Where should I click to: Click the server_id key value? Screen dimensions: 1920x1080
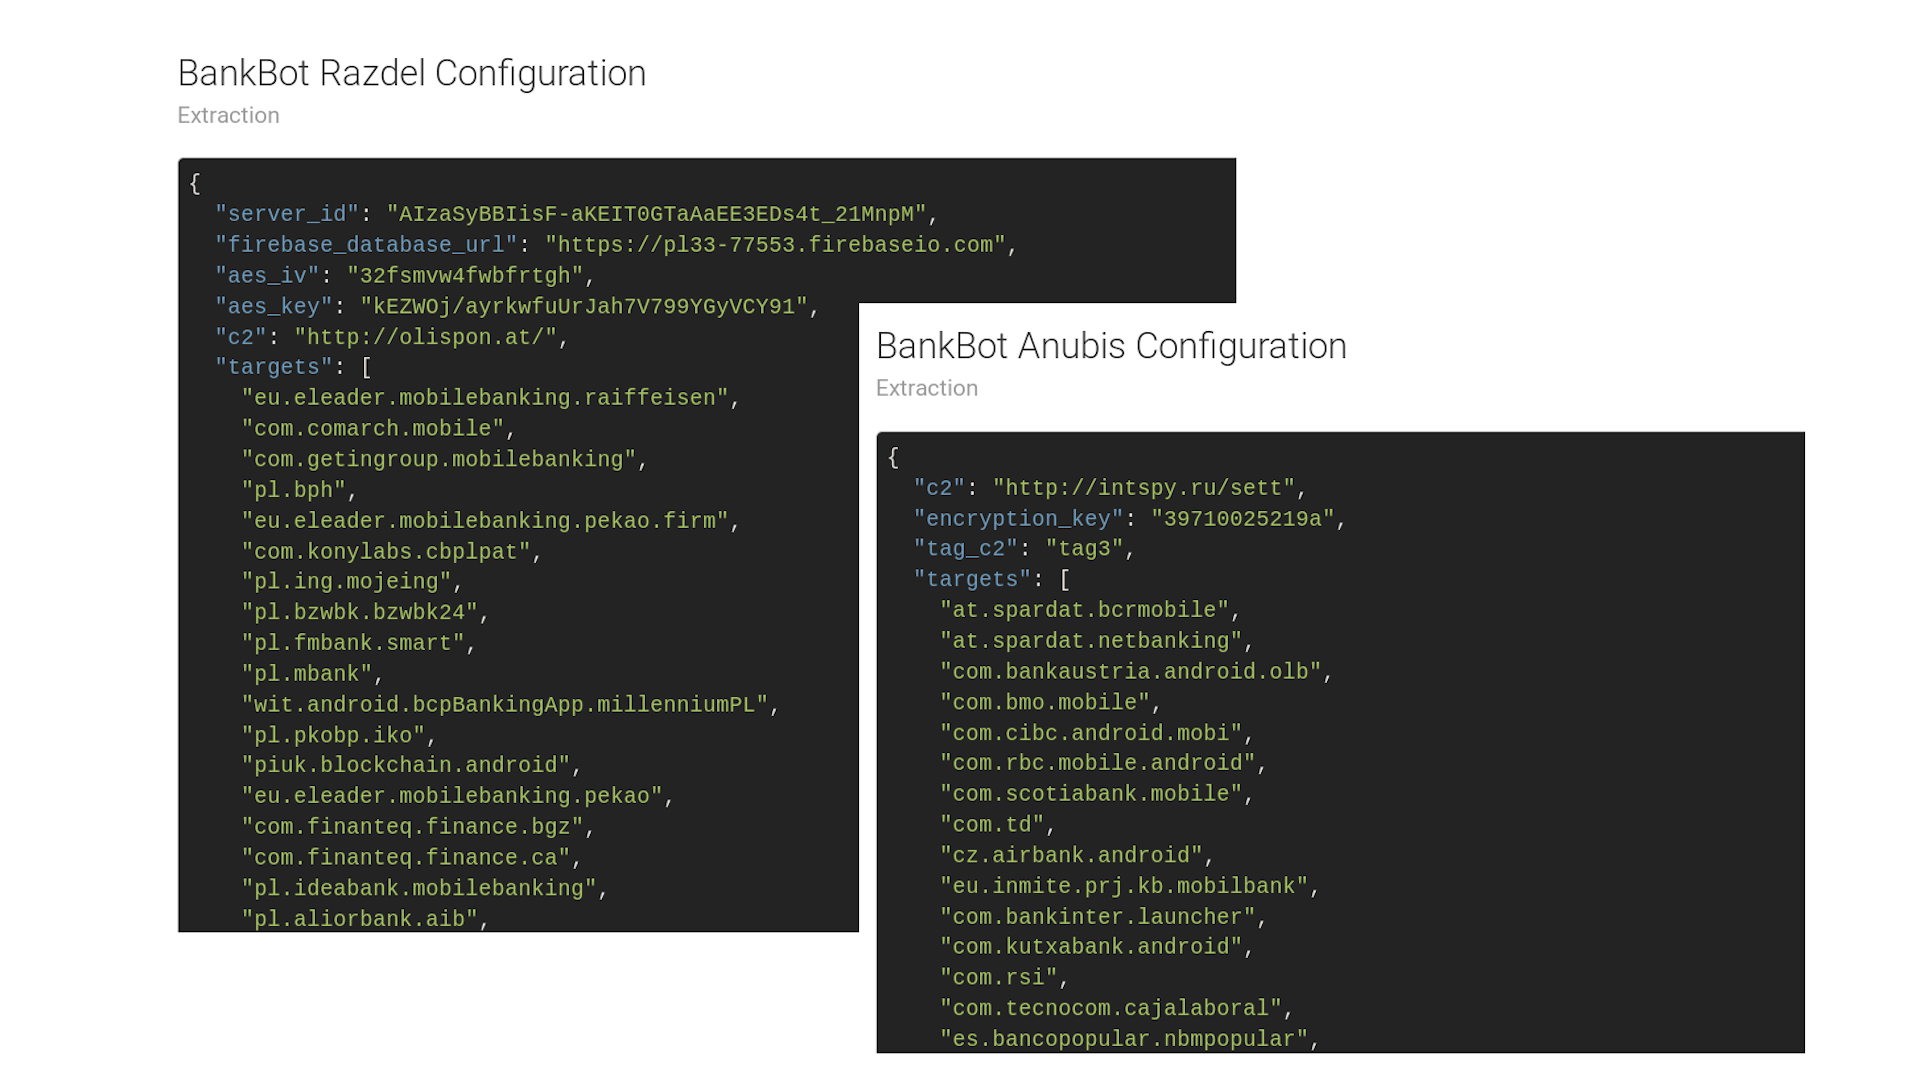tap(656, 214)
